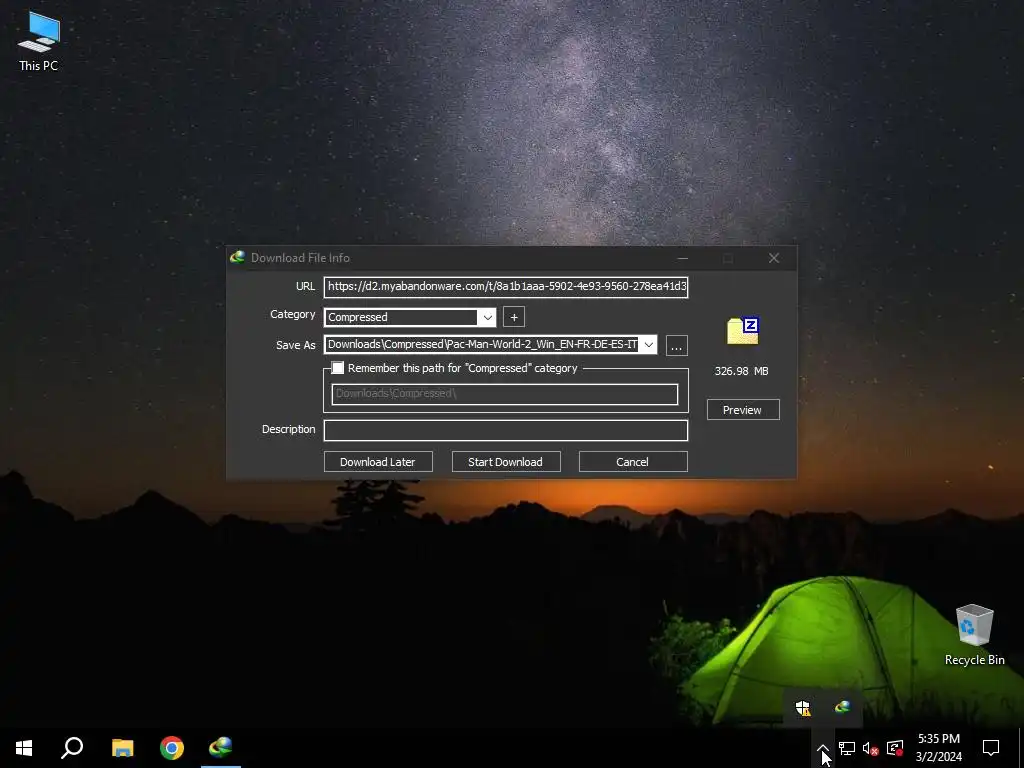The width and height of the screenshot is (1024, 768).
Task: Minimize the Download File Info dialog
Action: pos(682,258)
